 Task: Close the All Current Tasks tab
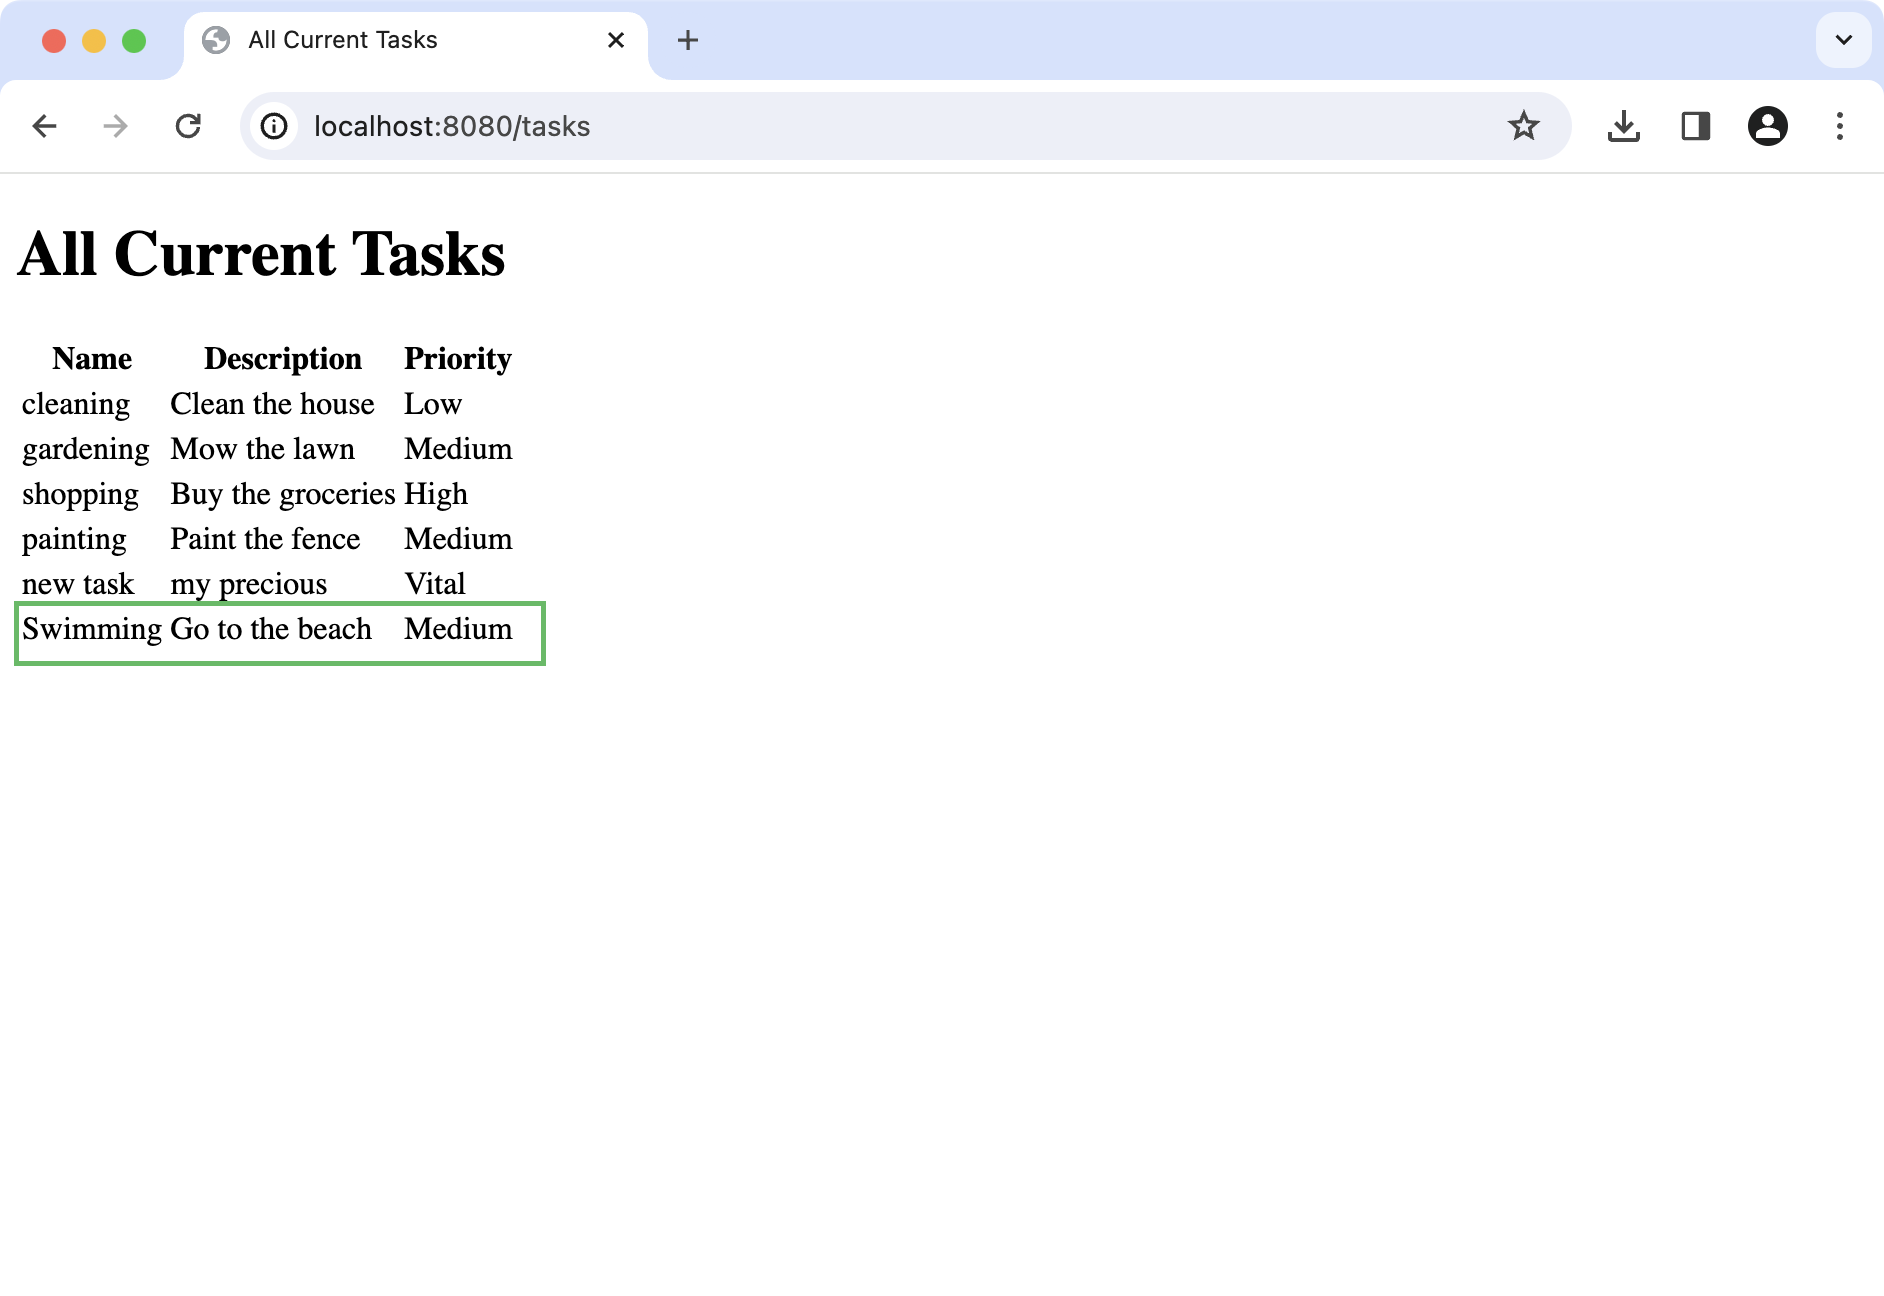click(x=616, y=40)
